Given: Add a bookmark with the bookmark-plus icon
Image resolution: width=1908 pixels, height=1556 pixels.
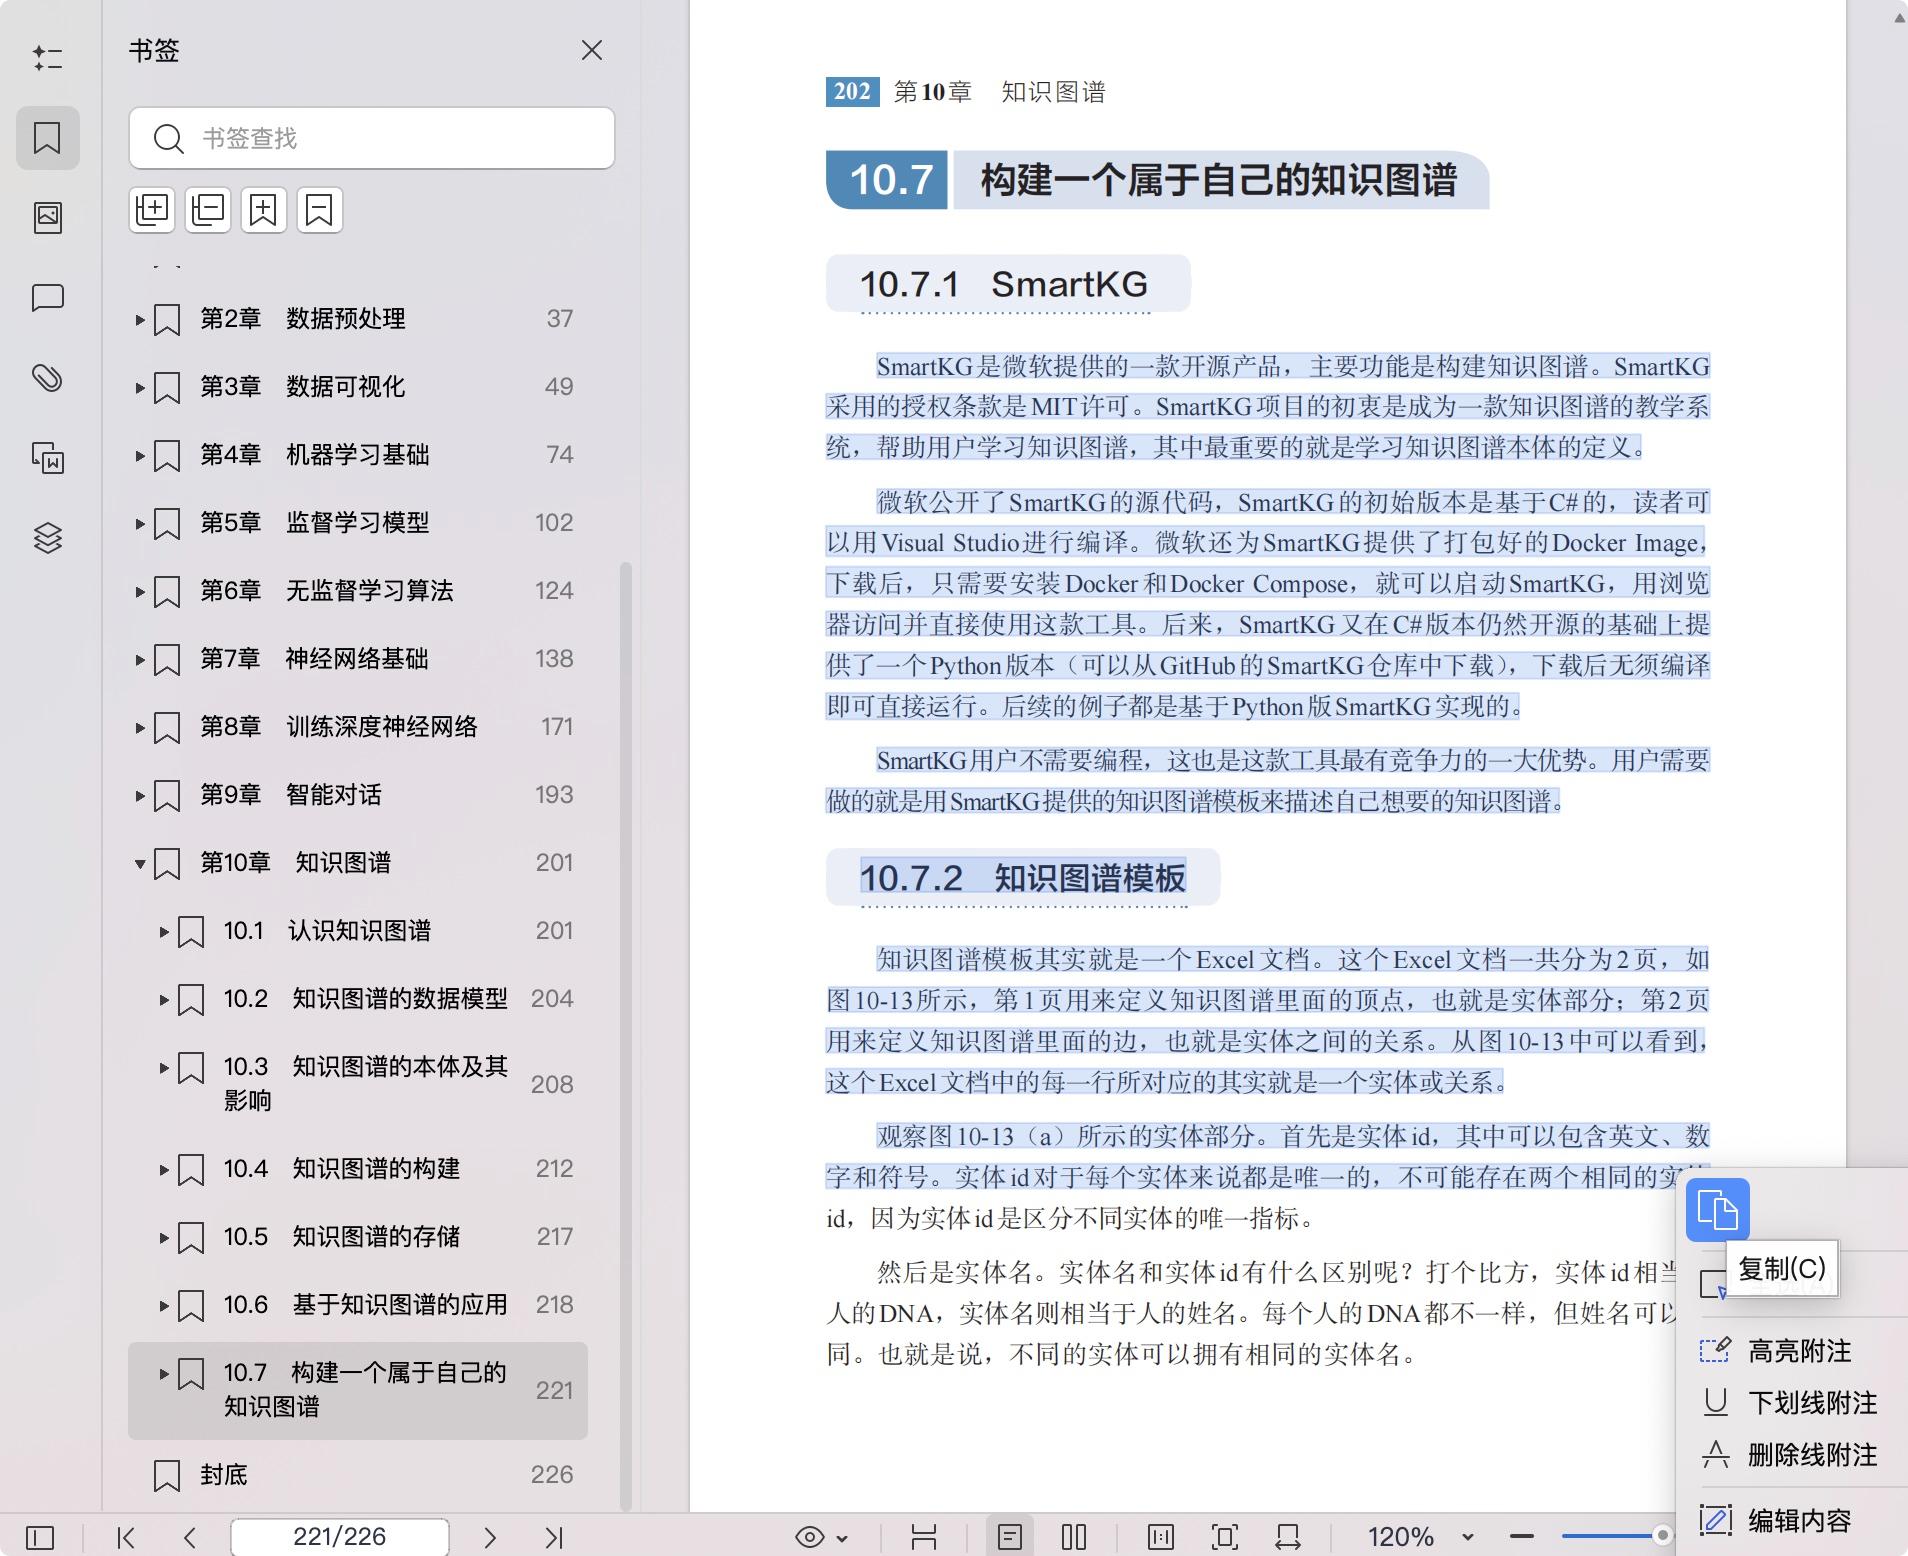Looking at the screenshot, I should 264,210.
